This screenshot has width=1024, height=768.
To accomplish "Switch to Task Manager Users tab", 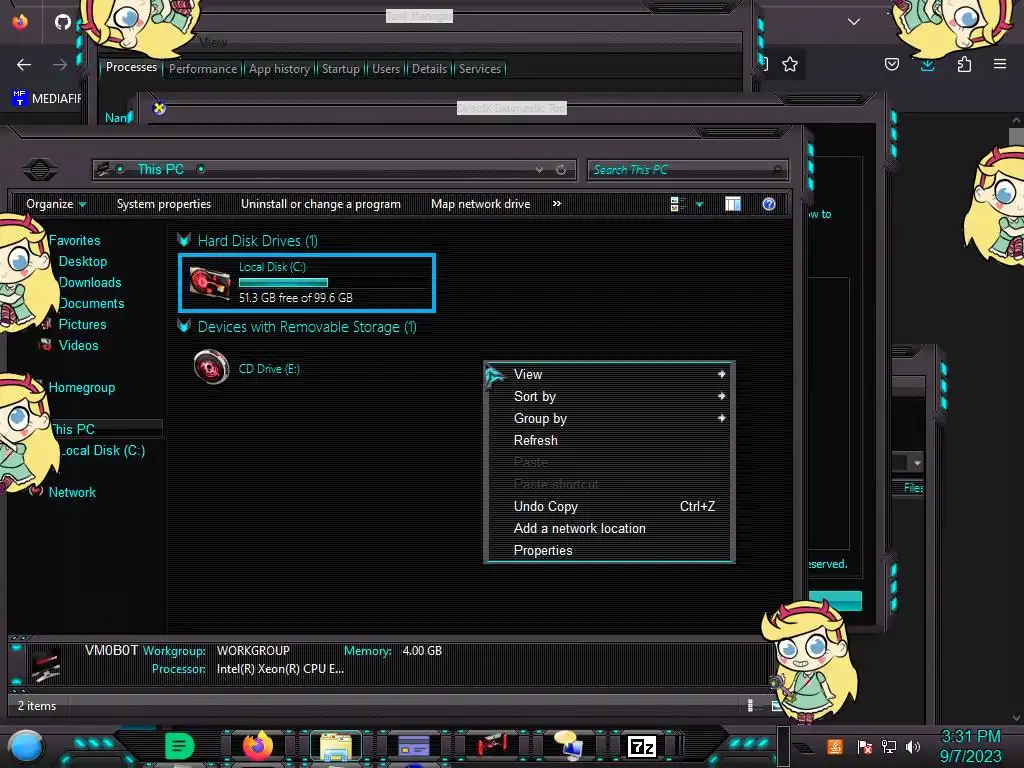I will coord(386,69).
